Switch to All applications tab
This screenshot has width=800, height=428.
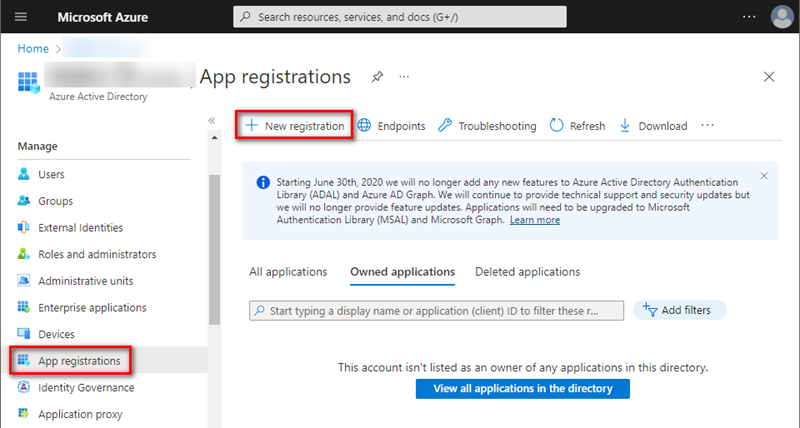tap(288, 271)
